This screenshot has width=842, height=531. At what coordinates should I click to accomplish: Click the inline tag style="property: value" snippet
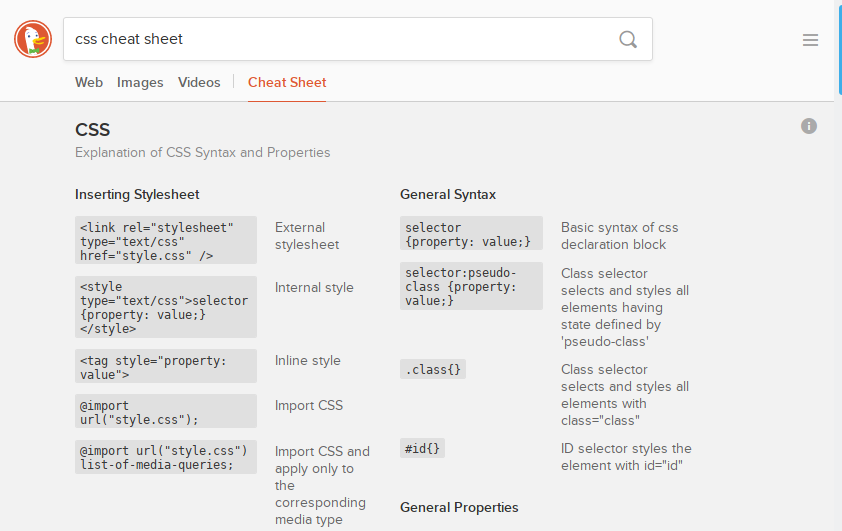coord(166,366)
